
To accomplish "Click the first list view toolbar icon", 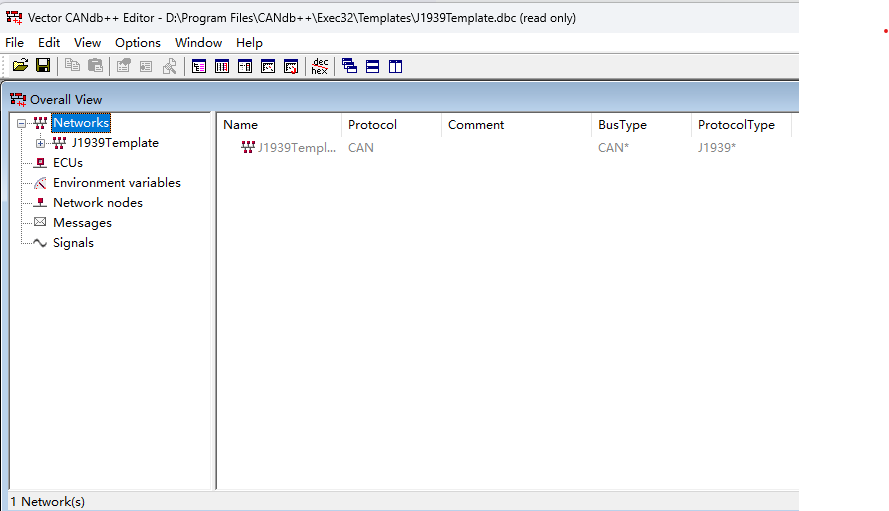I will [199, 66].
